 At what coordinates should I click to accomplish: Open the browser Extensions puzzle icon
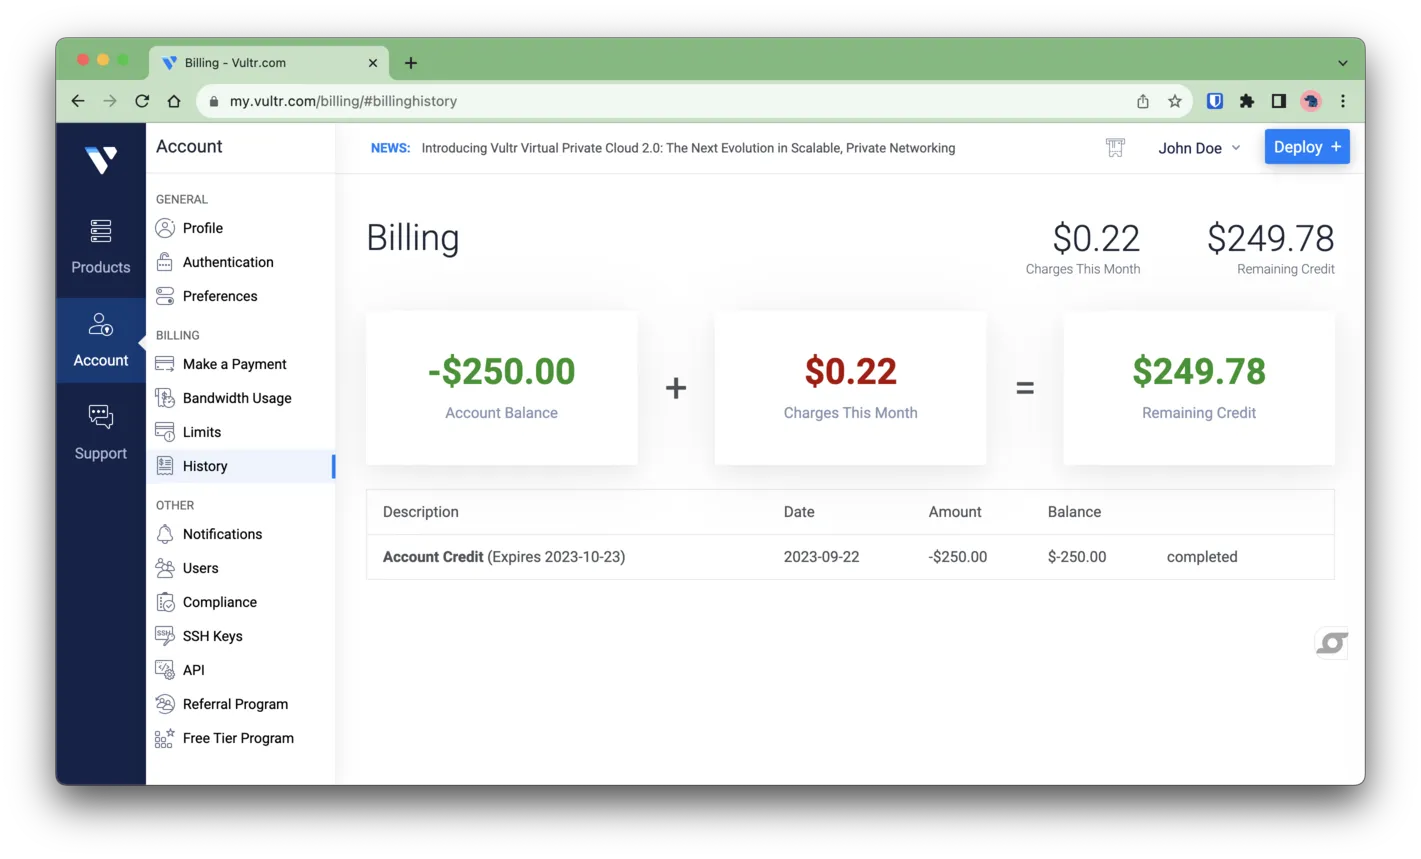click(x=1247, y=101)
